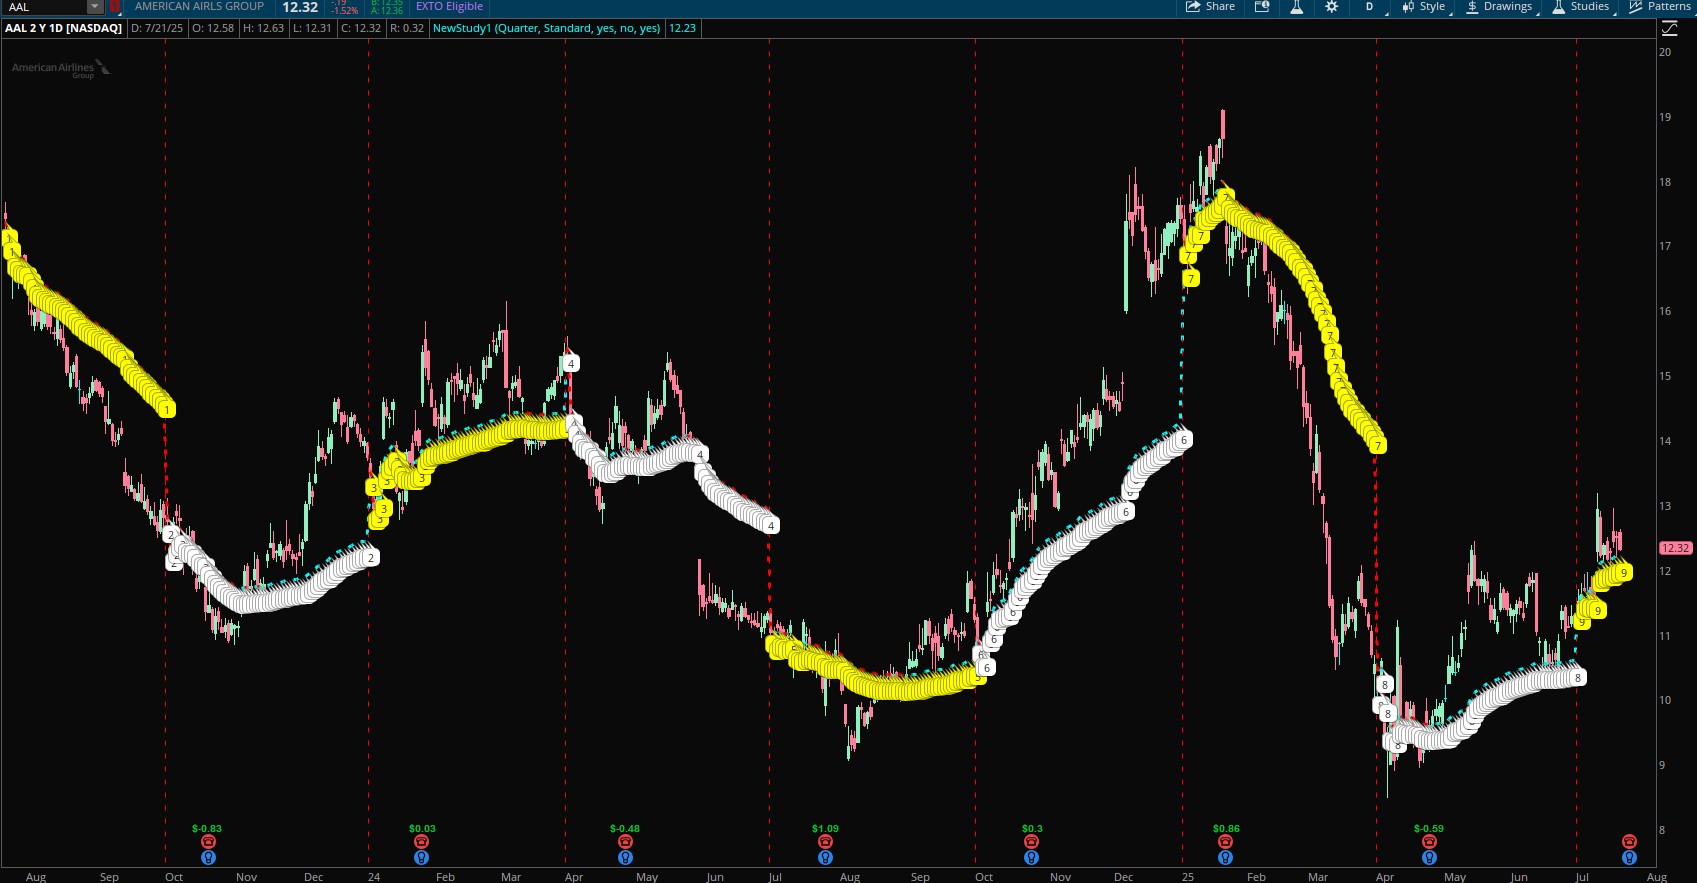Viewport: 1697px width, 883px height.
Task: Open the Patterns menu
Action: tap(1660, 7)
